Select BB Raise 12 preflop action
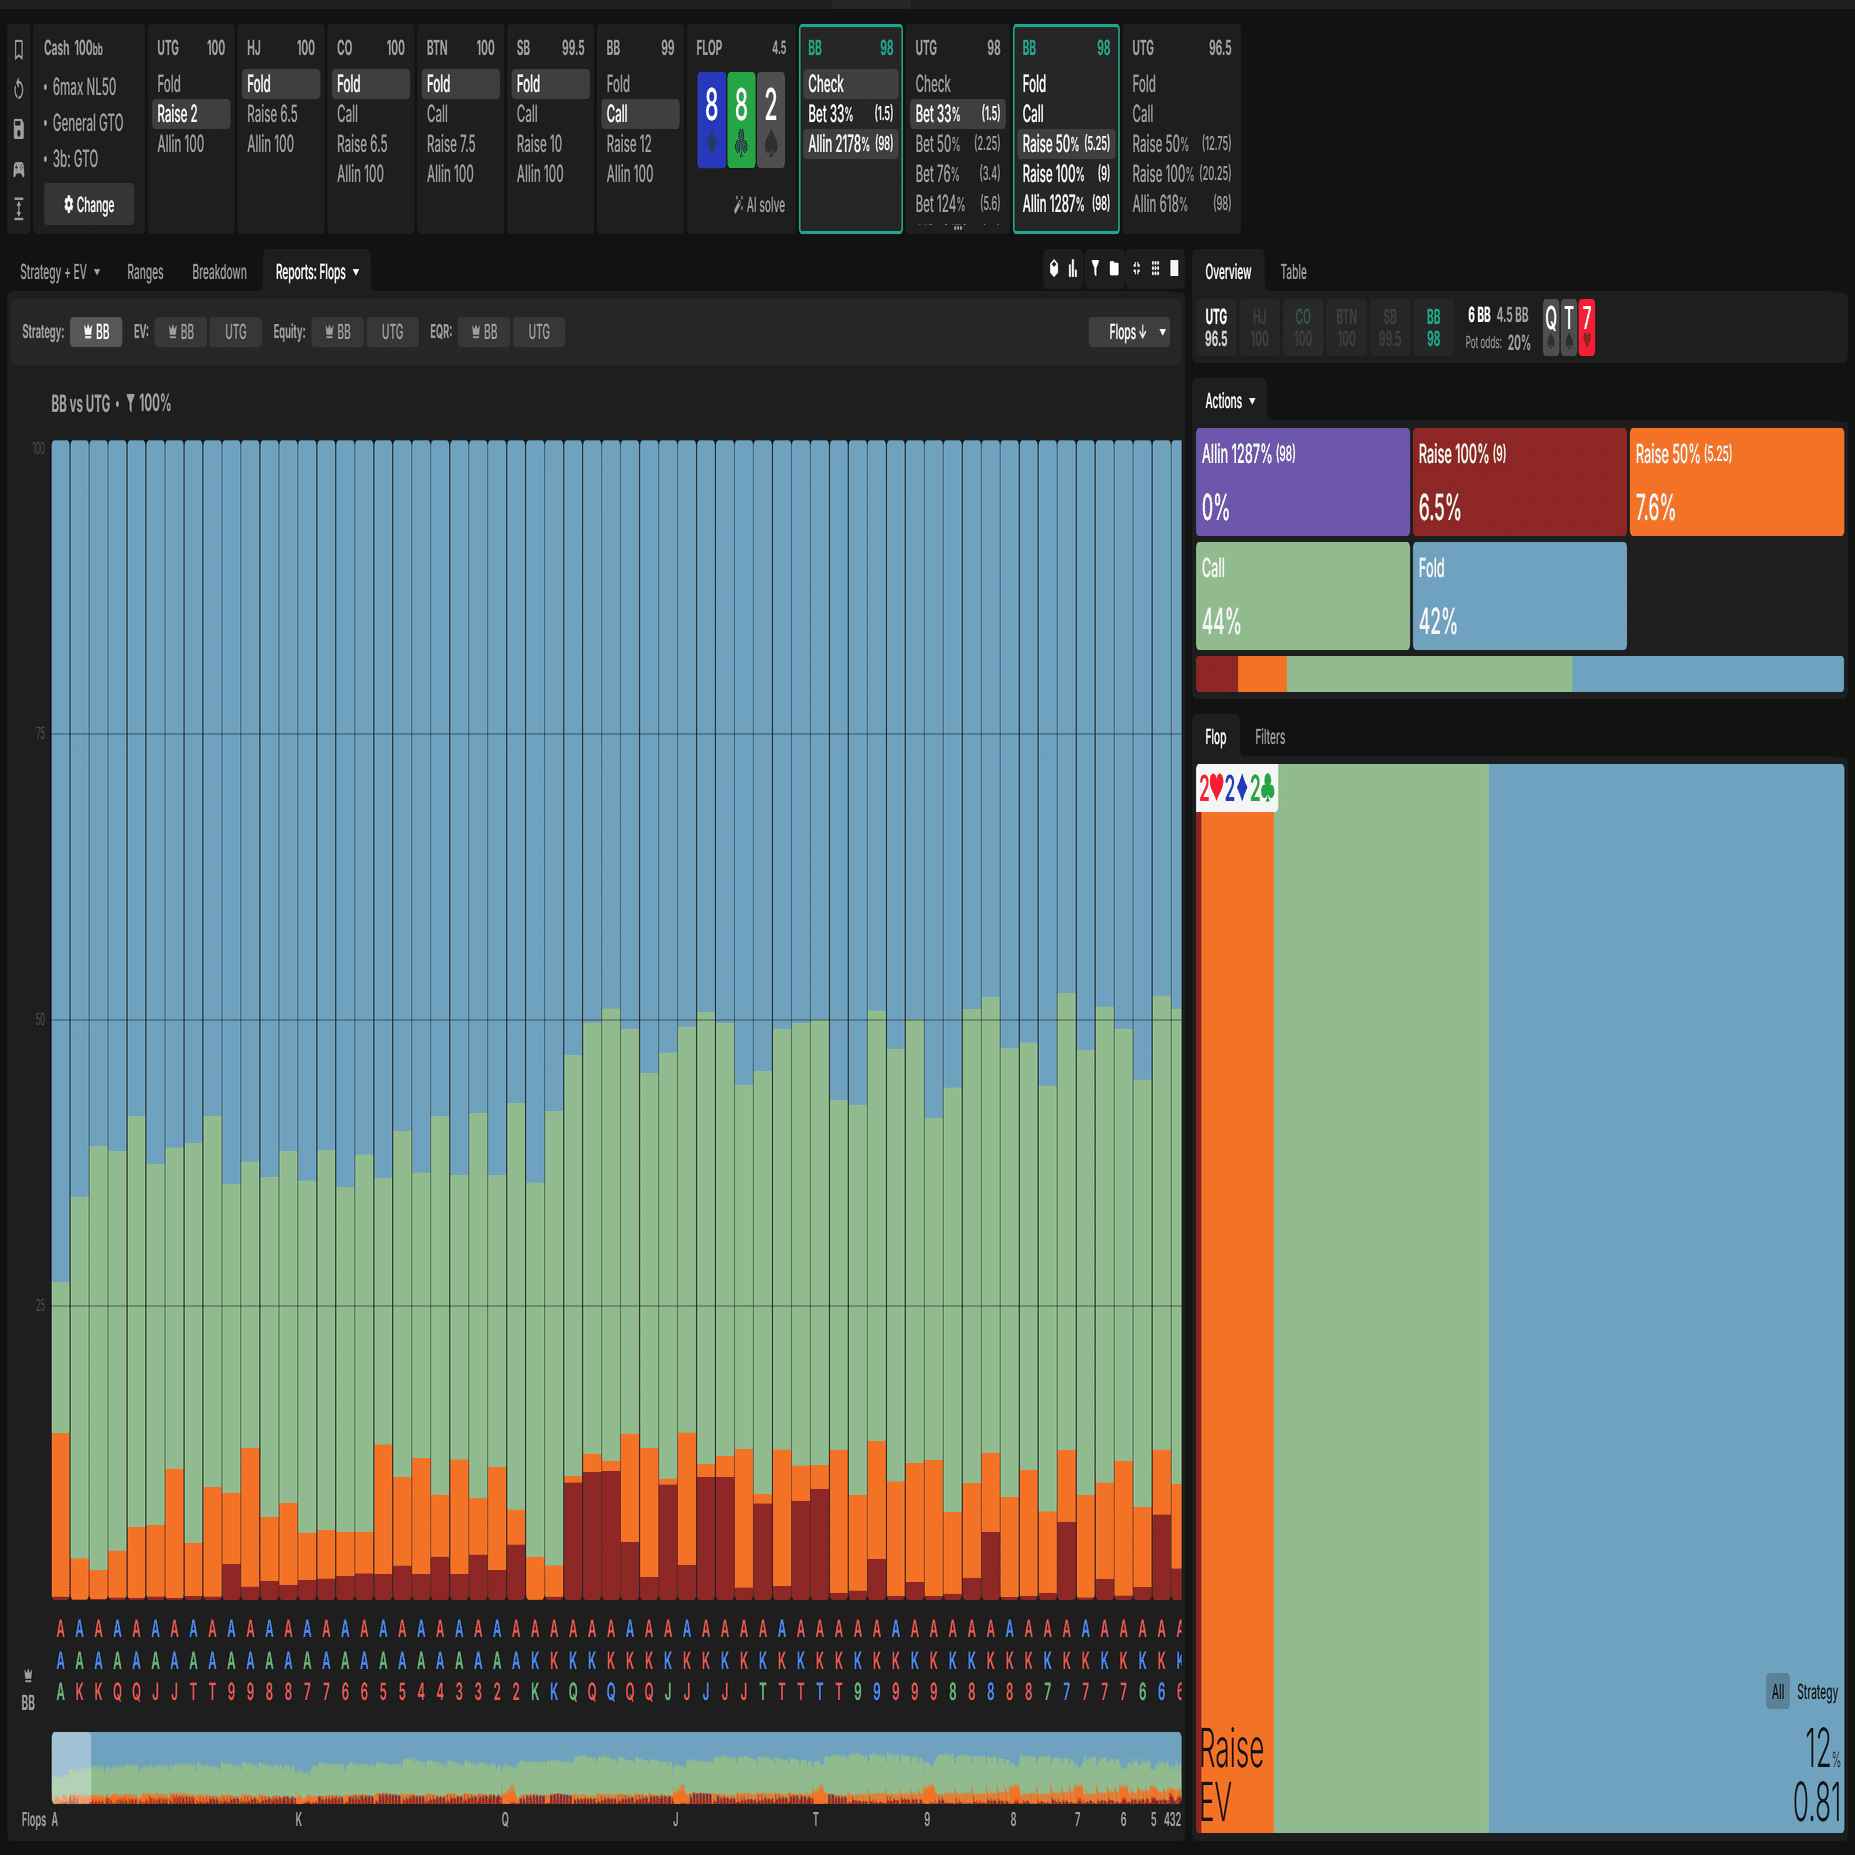Screen dimensions: 1855x1855 (641, 144)
